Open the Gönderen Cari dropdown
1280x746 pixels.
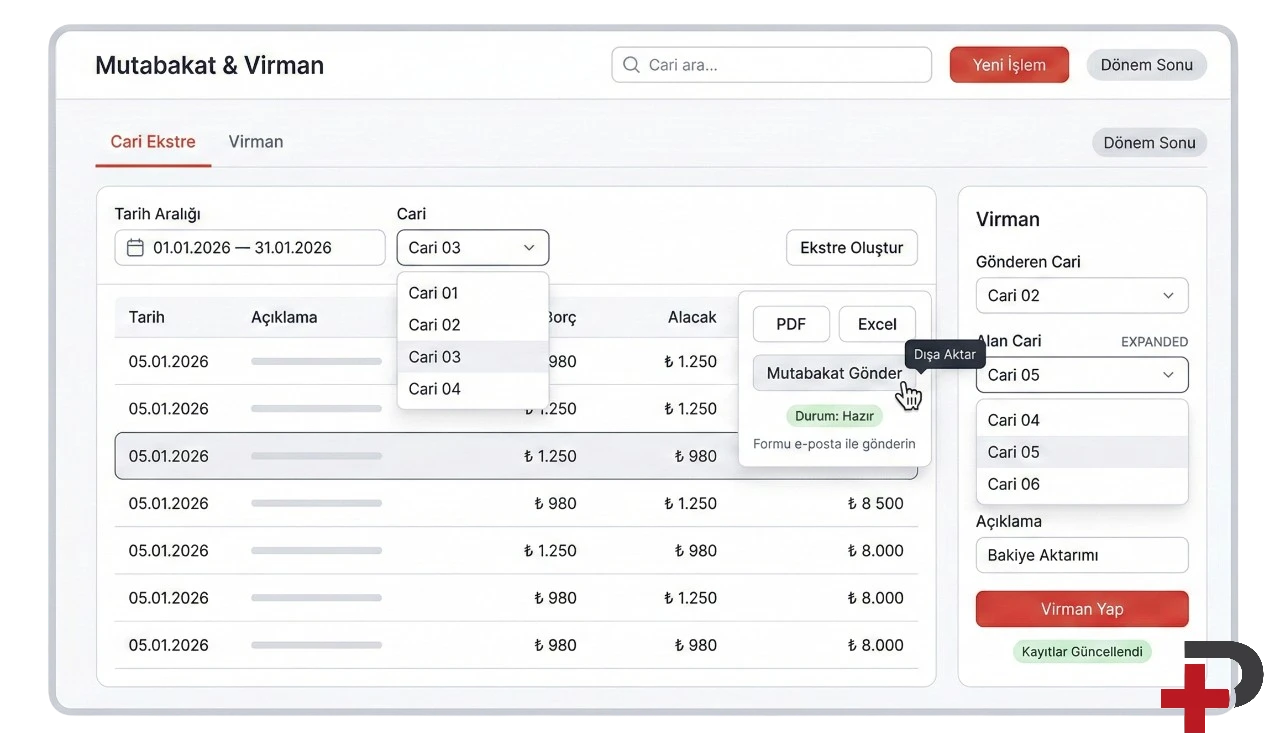1081,296
